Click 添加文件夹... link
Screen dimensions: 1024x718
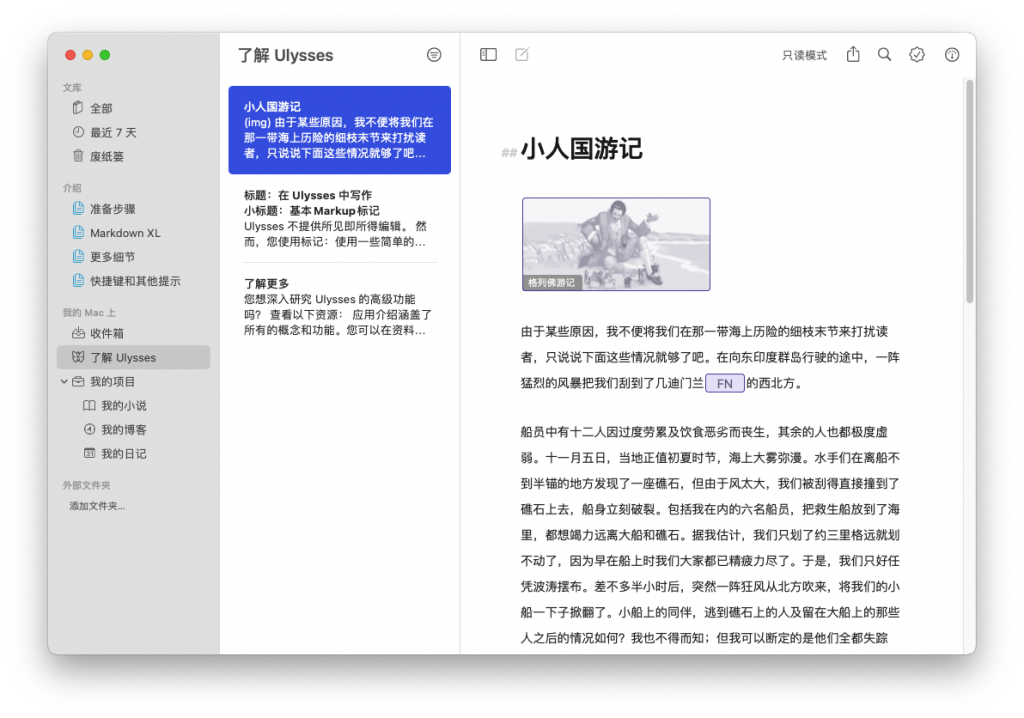[x=97, y=506]
